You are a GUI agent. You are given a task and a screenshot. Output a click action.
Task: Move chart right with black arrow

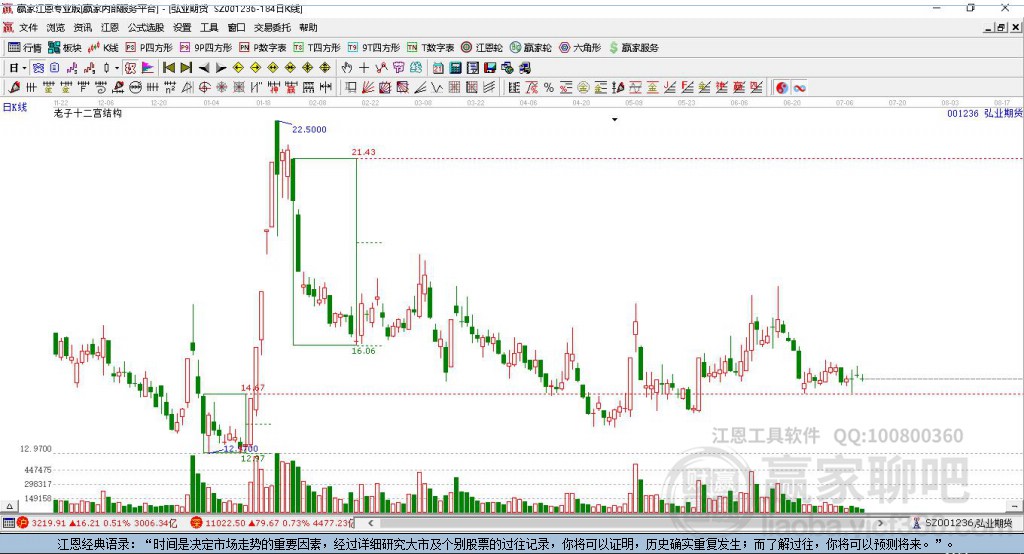(x=221, y=68)
